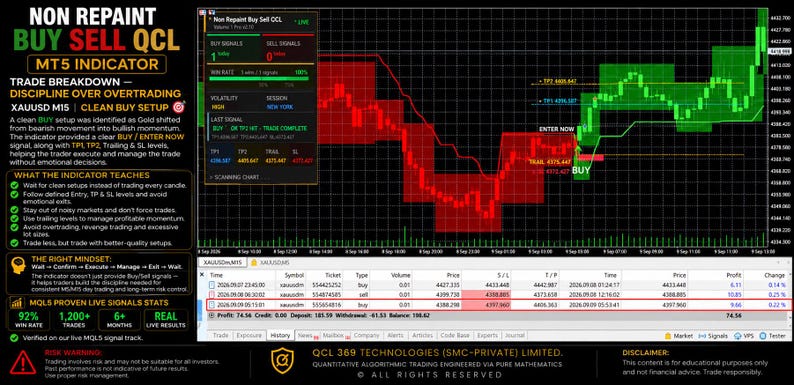This screenshot has width=794, height=385.
Task: Select the XAUUSDm,M15 chart tab
Action: tap(222, 262)
